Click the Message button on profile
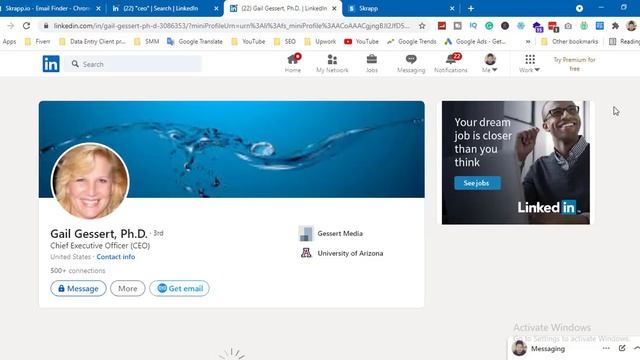640x360 pixels. 78,289
